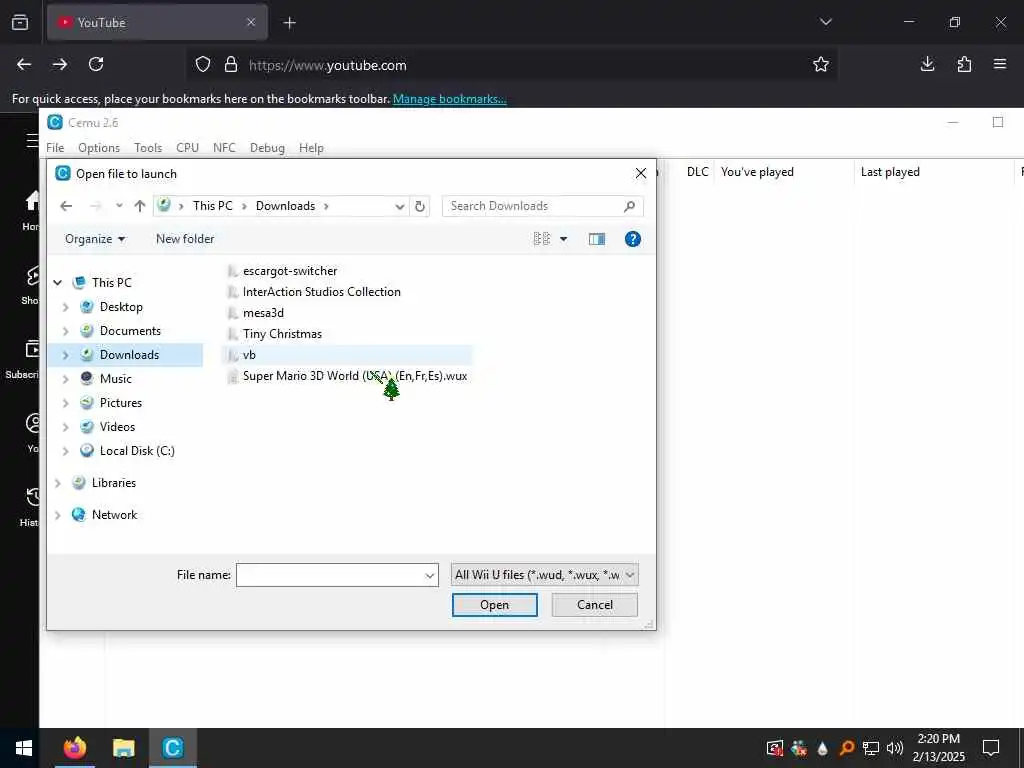Open Cemu Debug menu
Image resolution: width=1024 pixels, height=768 pixels.
point(267,148)
